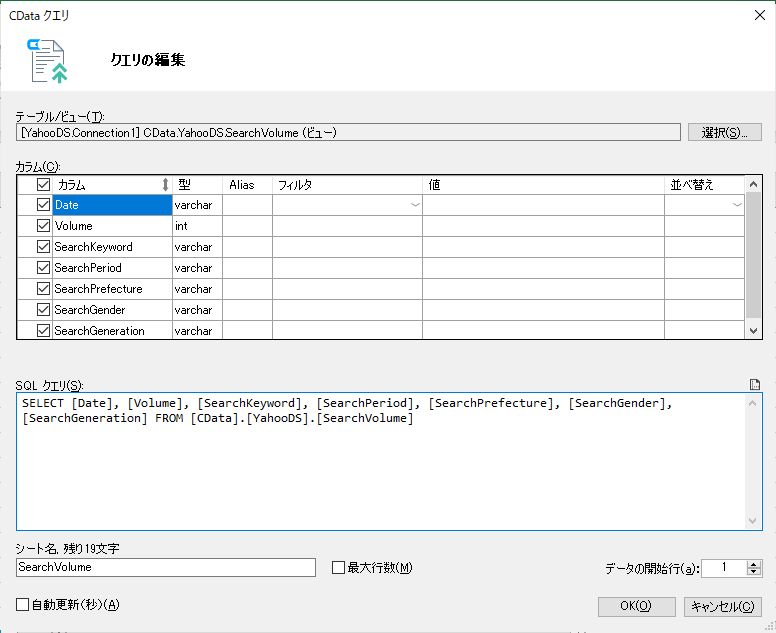
Task: Click the column list scroll-up arrow
Action: click(753, 184)
